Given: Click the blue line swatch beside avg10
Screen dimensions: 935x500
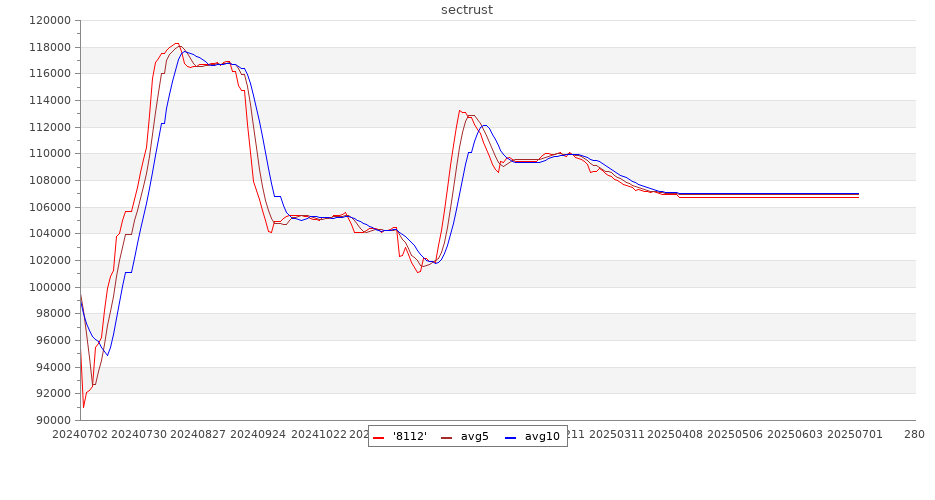Looking at the screenshot, I should click(510, 437).
